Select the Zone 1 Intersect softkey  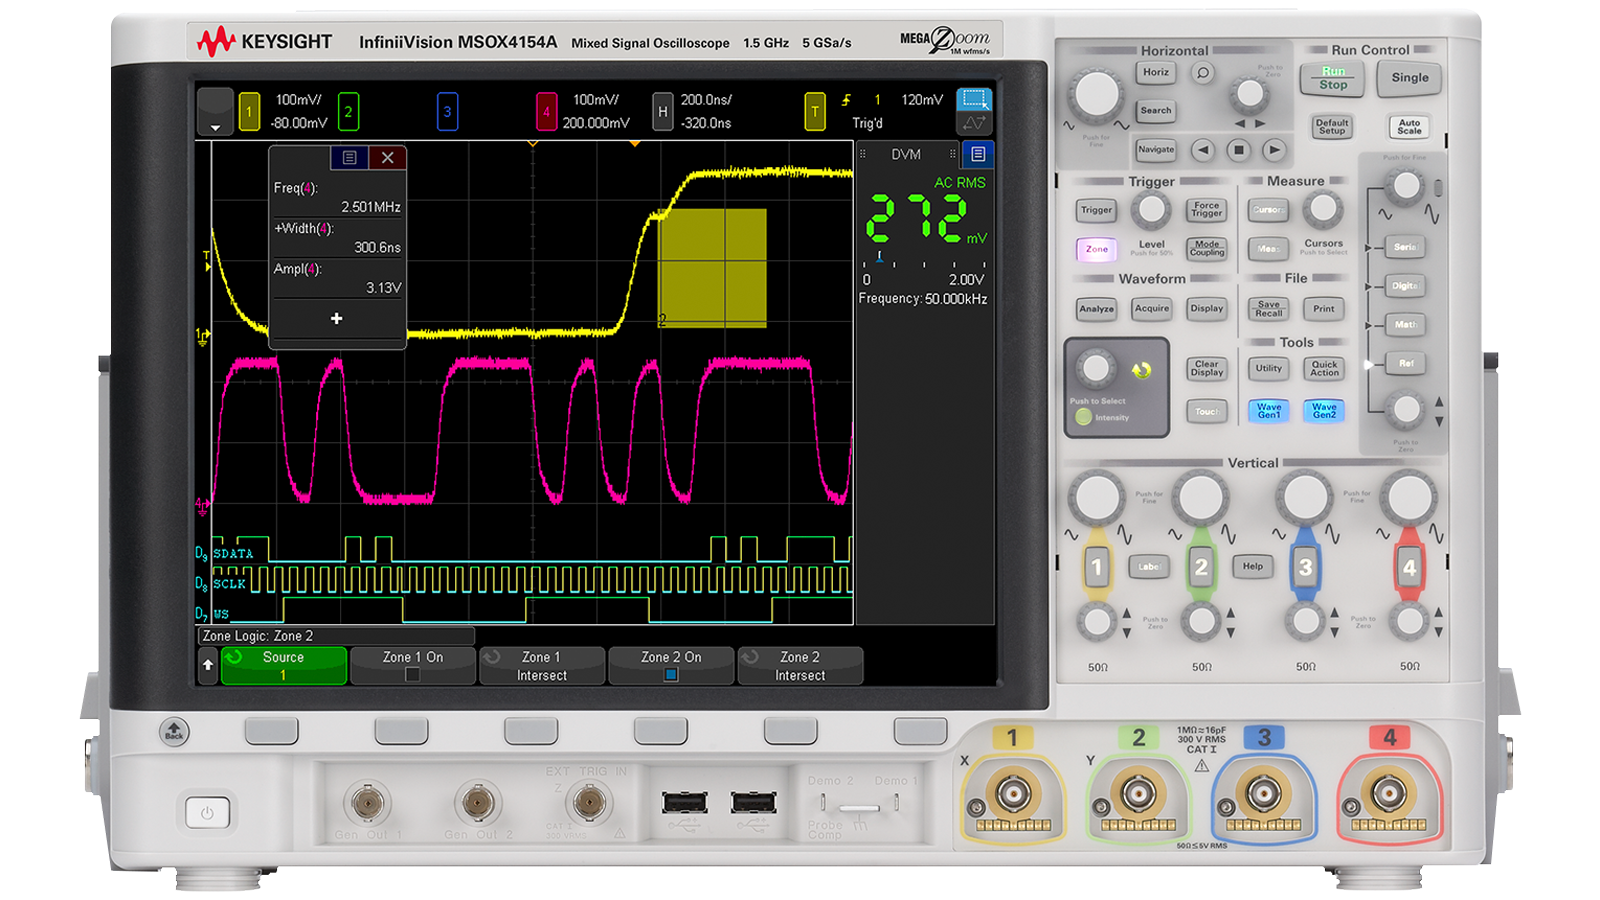[542, 666]
